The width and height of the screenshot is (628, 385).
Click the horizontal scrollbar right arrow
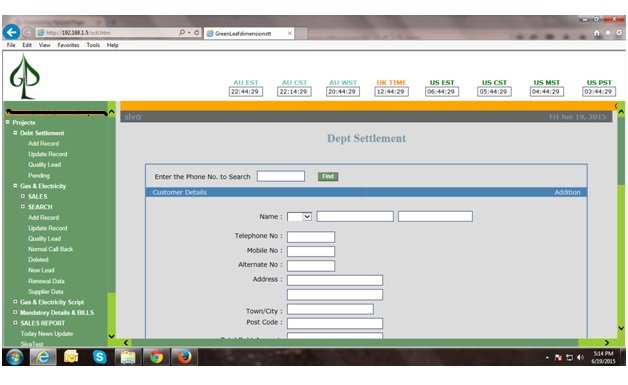(x=607, y=343)
